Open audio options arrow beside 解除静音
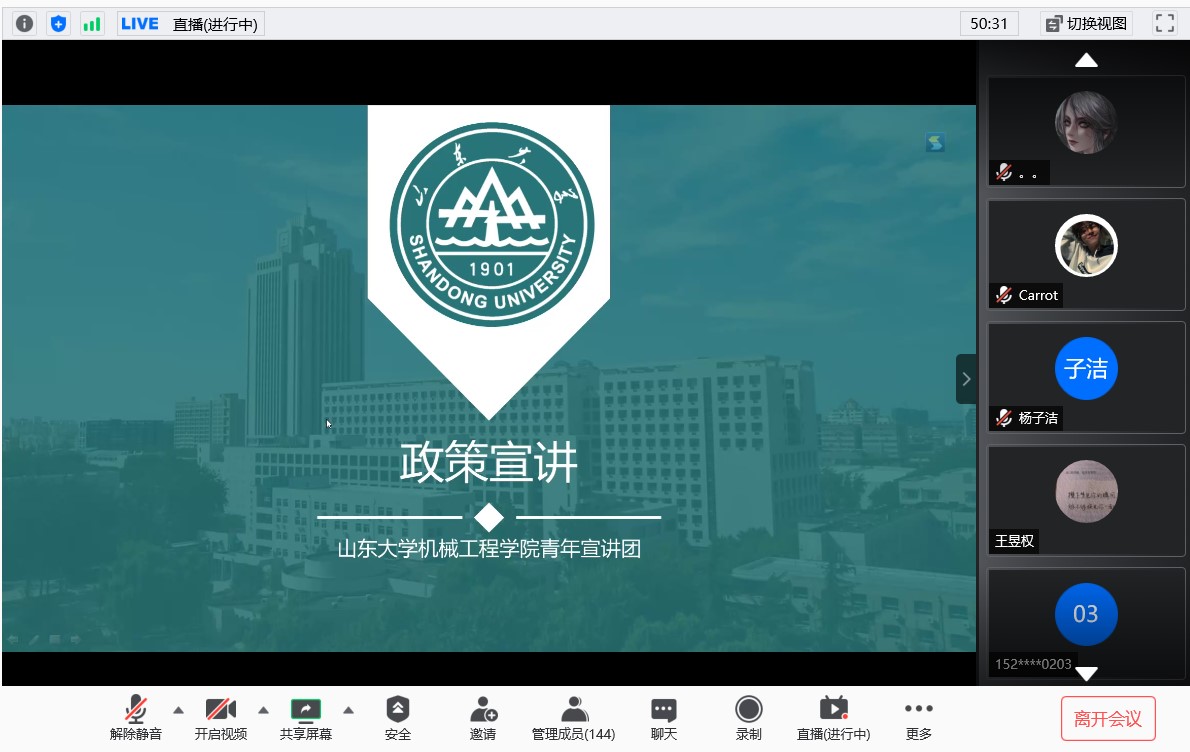Viewport: 1190px width, 752px height. pos(178,710)
